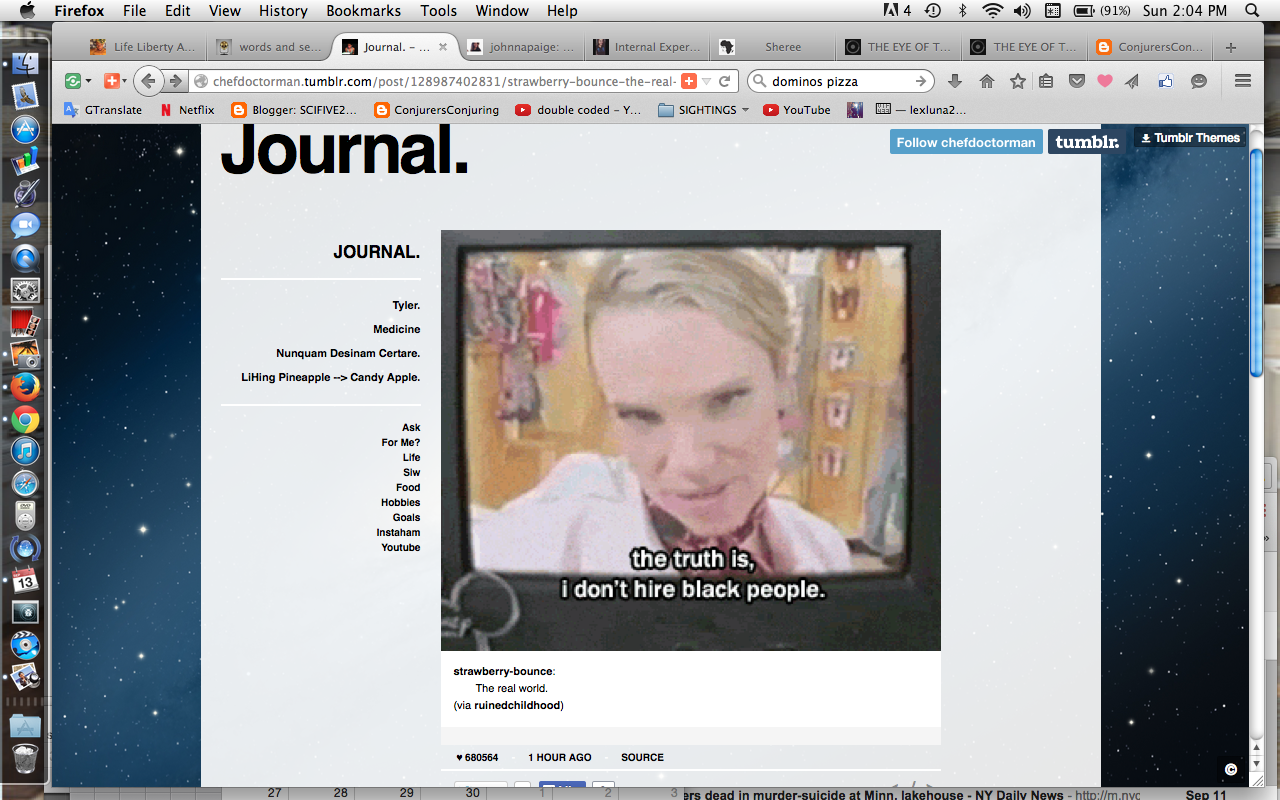Click the thumbs-up like toolbar icon
The image size is (1280, 800).
[x=1165, y=81]
